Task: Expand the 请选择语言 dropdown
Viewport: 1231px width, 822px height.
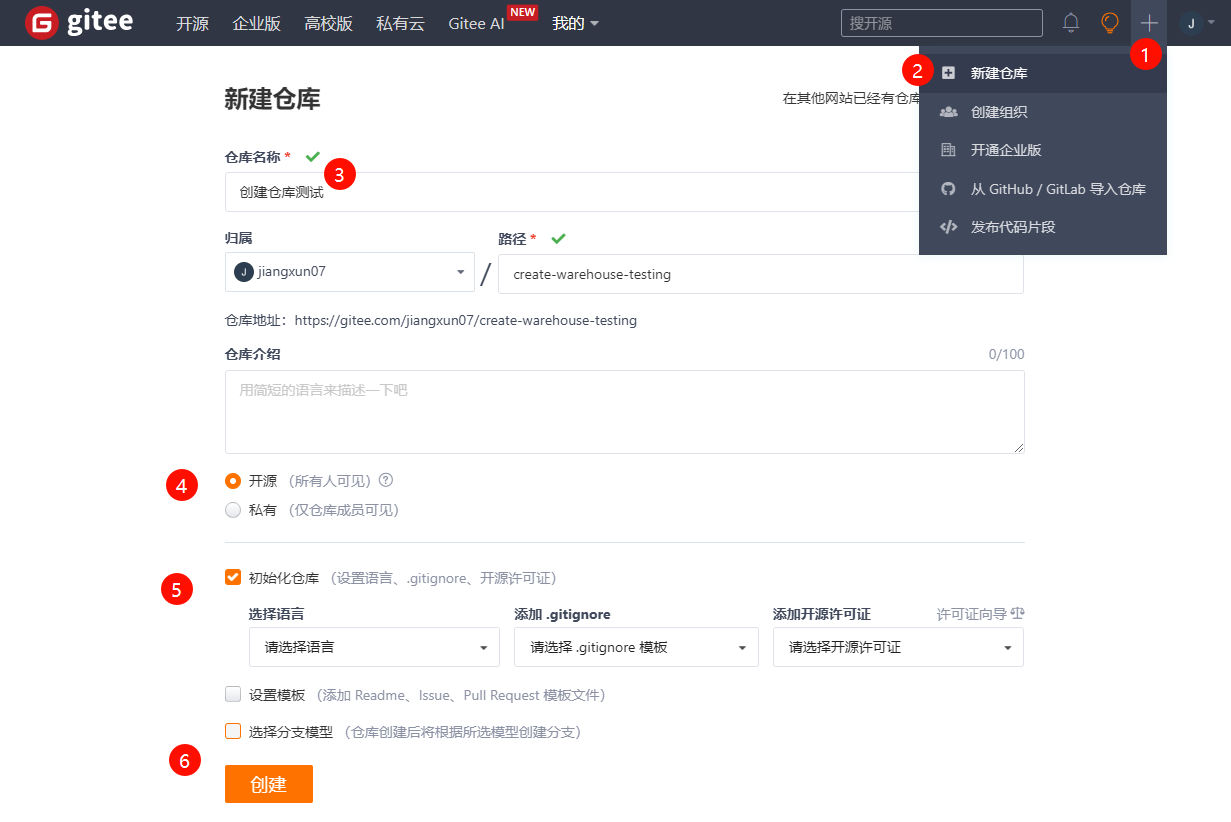Action: (374, 646)
